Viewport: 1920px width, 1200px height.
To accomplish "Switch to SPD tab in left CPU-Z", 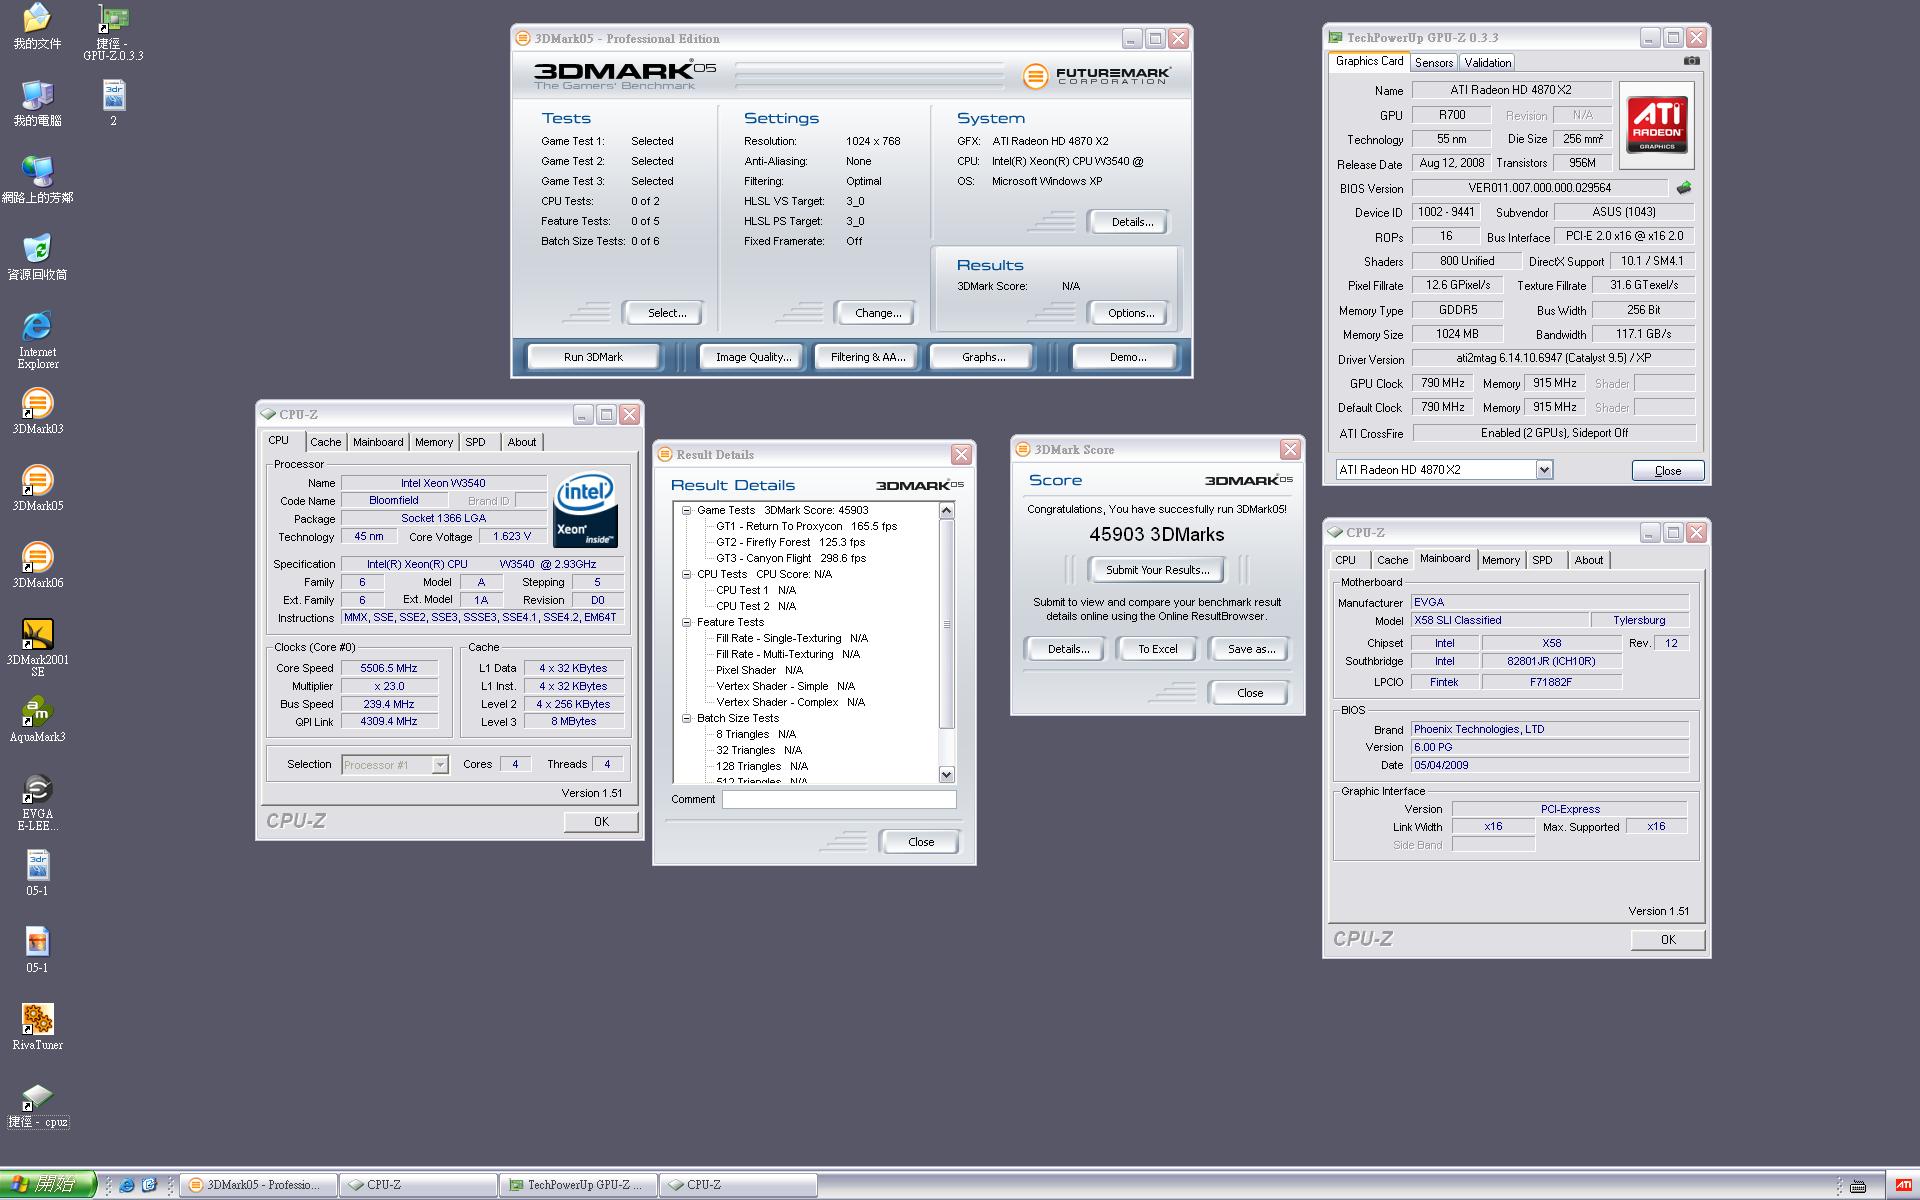I will click(x=476, y=442).
